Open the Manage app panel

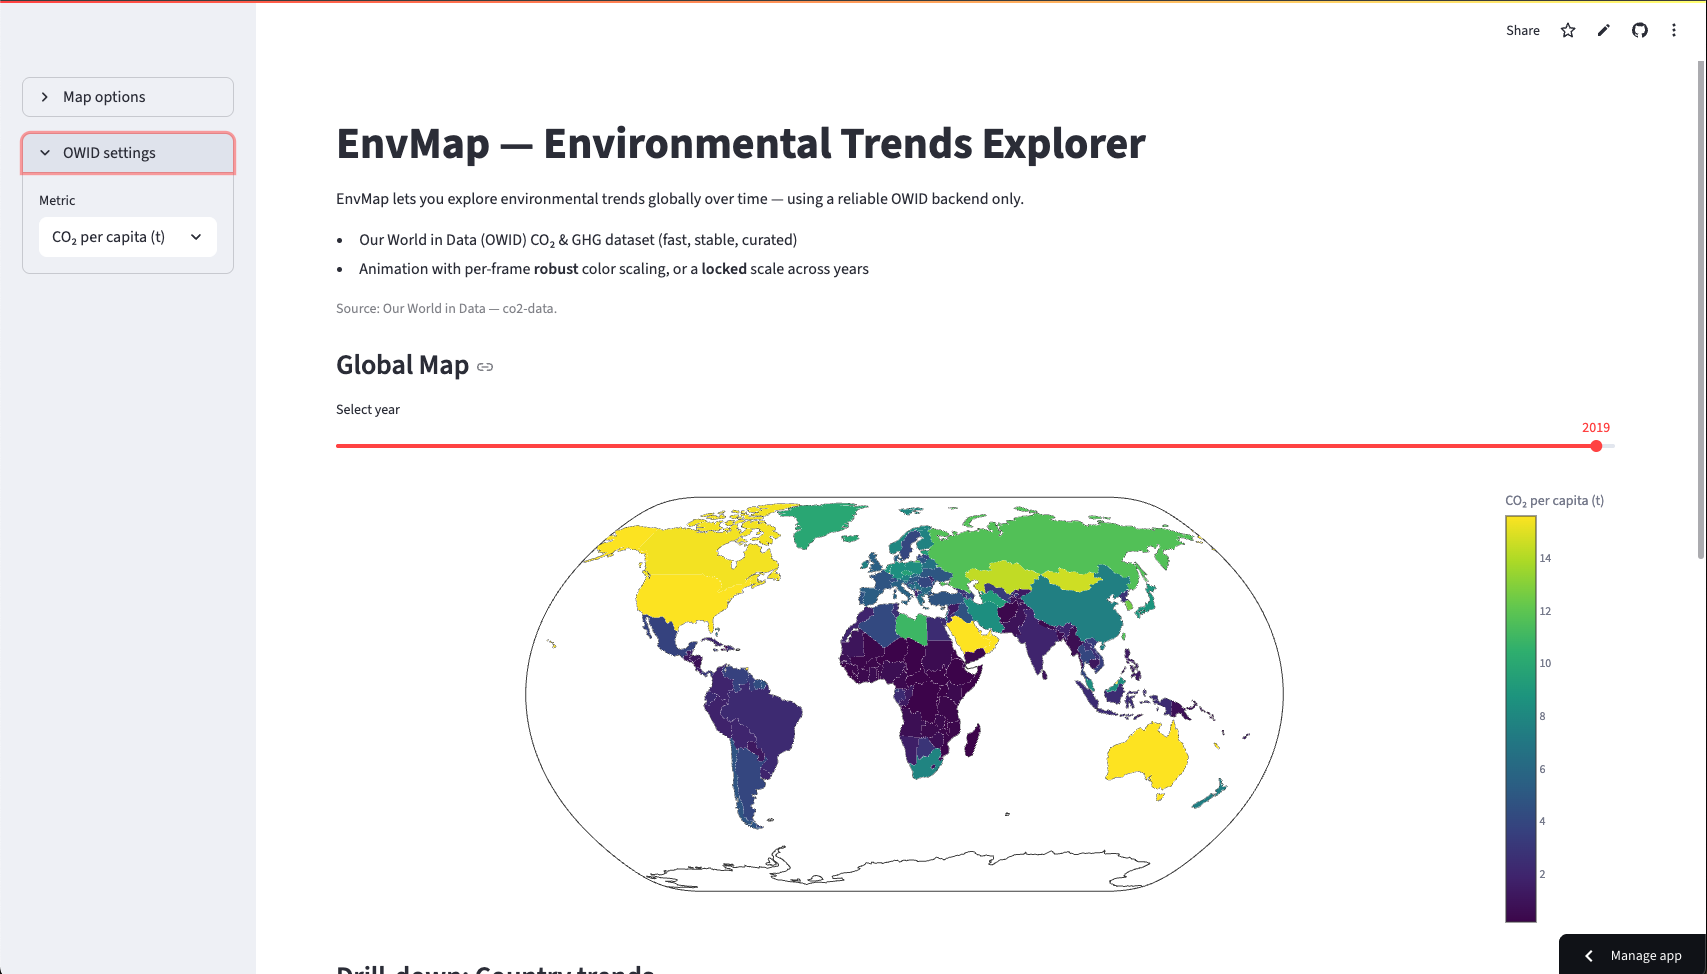click(1645, 955)
